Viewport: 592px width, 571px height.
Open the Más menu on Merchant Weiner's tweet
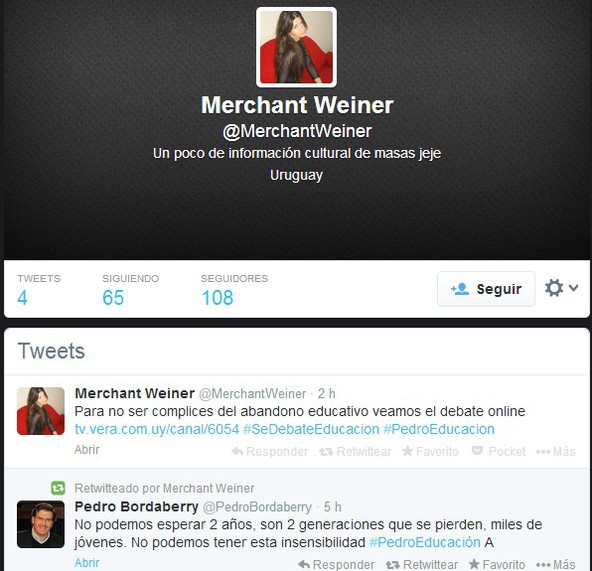556,451
